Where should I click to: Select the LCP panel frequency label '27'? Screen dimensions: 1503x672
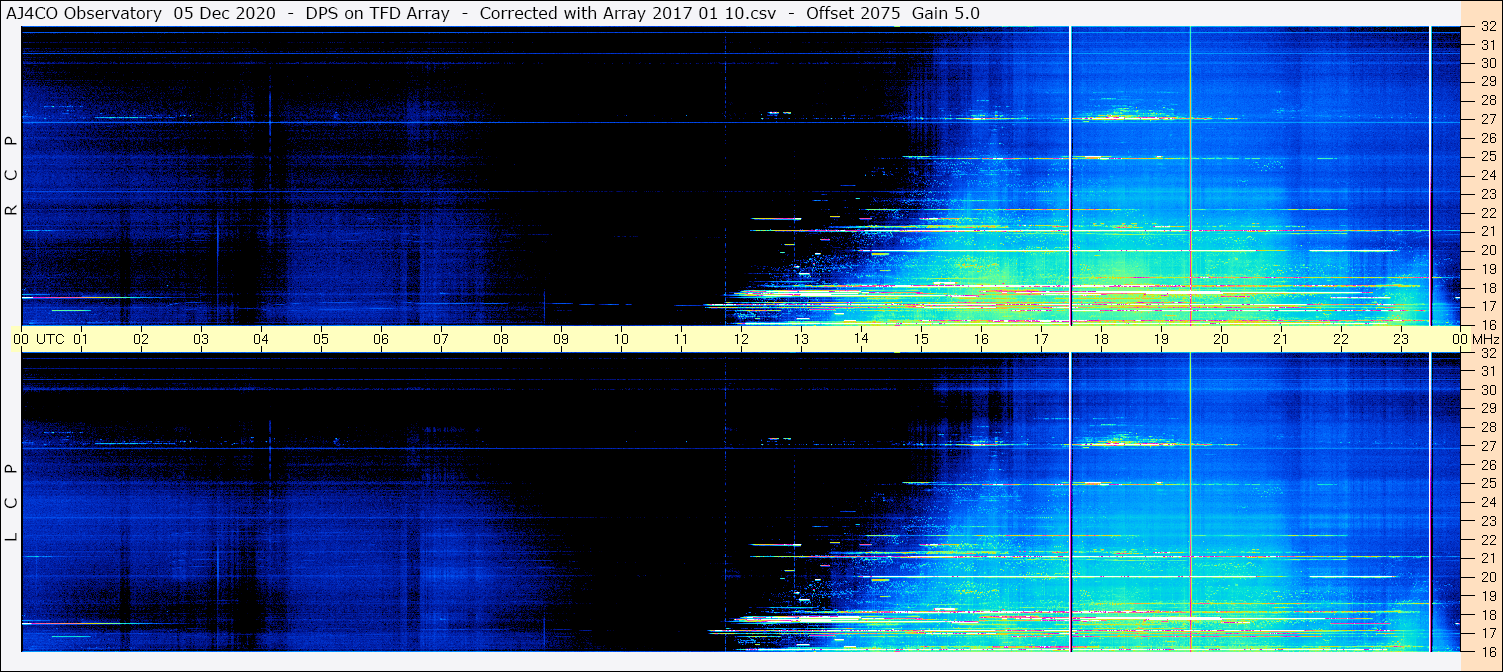(1487, 446)
